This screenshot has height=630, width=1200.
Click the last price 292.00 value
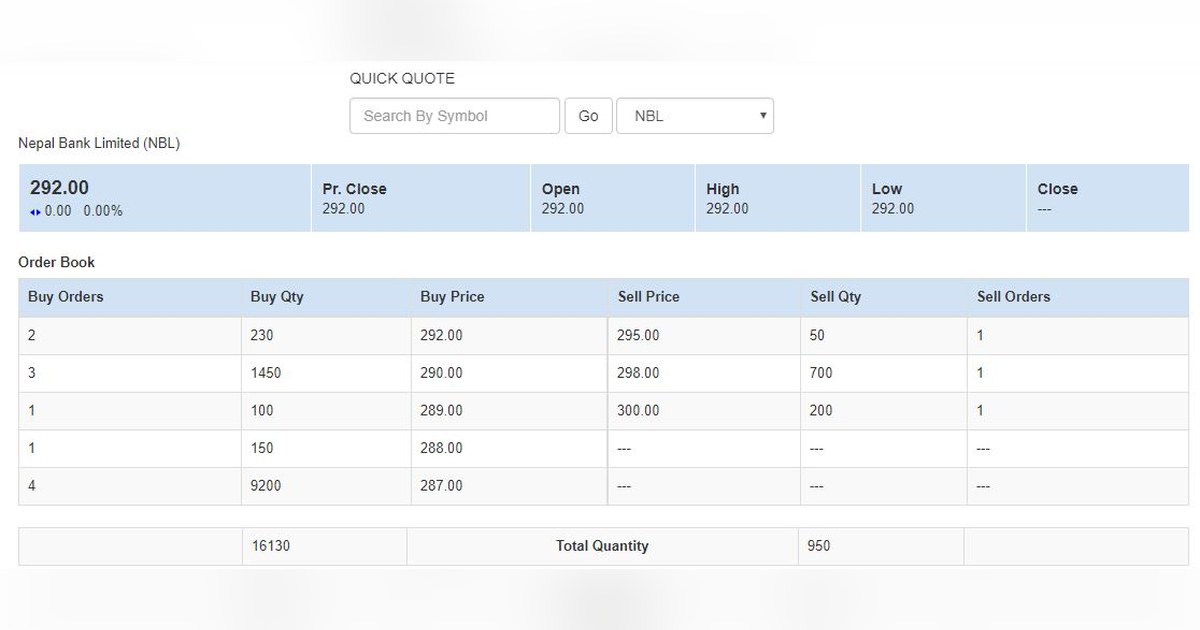[x=59, y=188]
